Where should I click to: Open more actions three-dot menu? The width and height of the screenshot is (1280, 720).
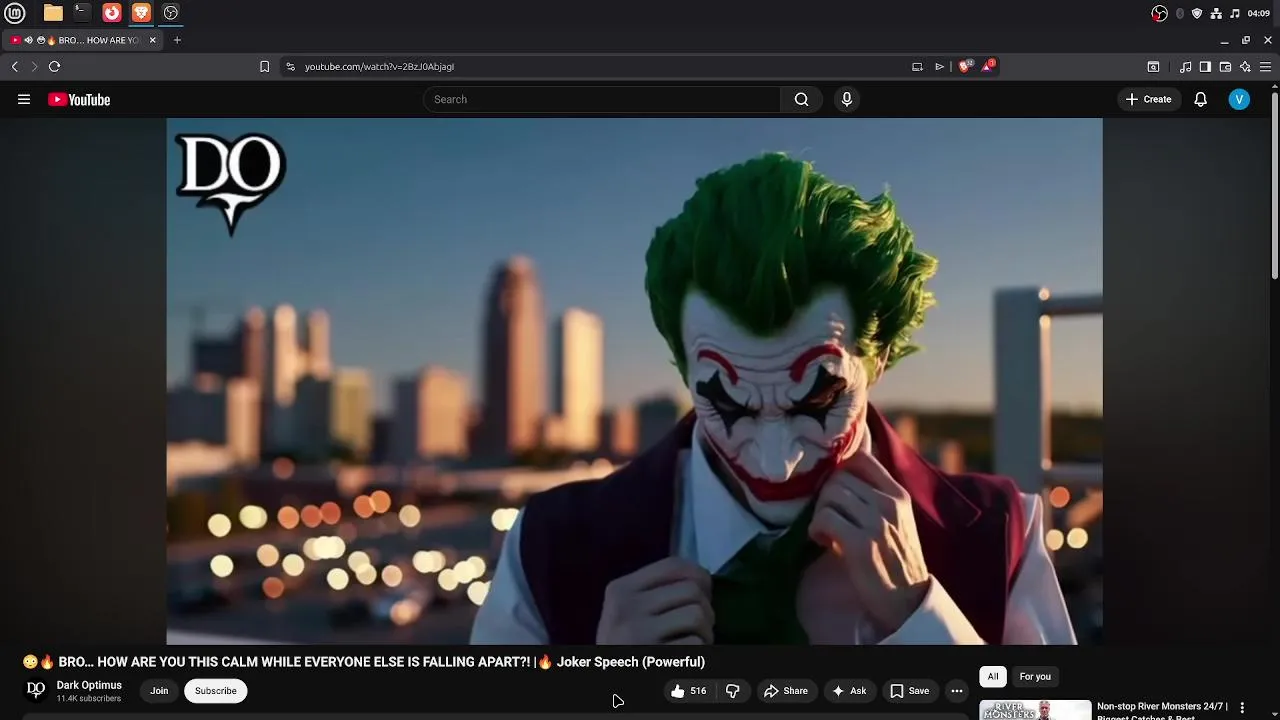(957, 691)
